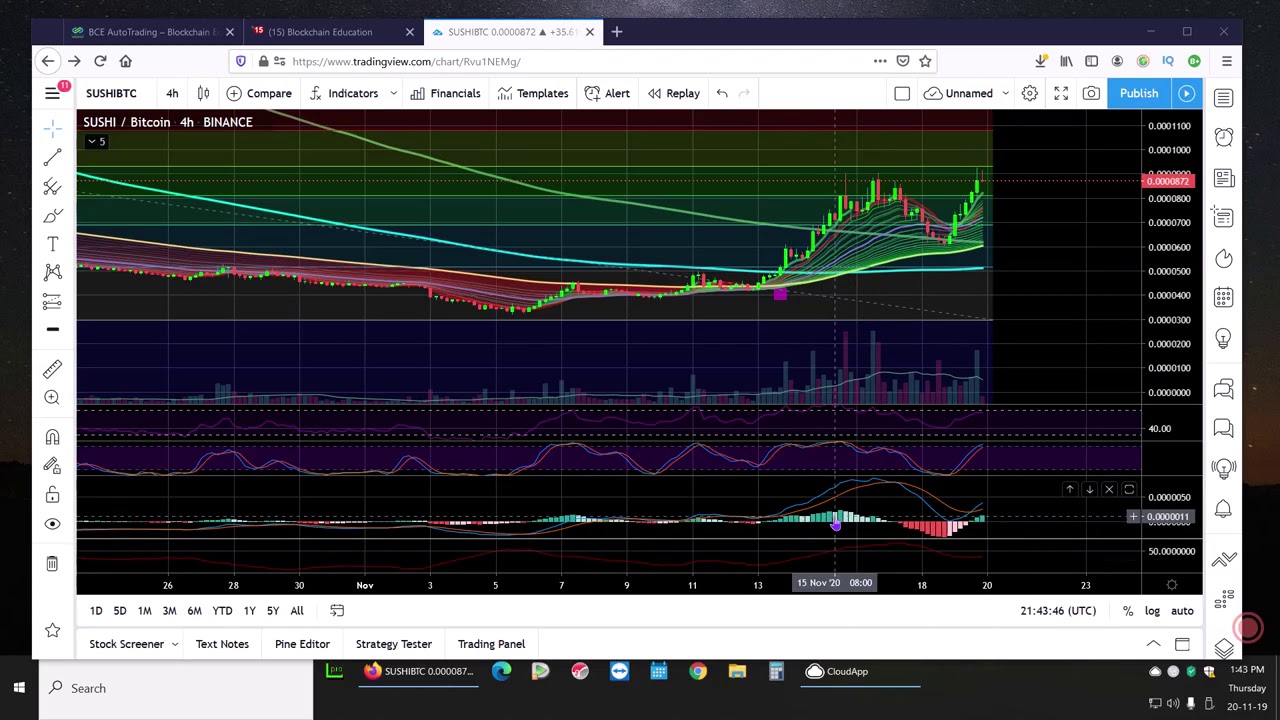1280x720 pixels.
Task: Open Windows Start menu
Action: pos(19,688)
